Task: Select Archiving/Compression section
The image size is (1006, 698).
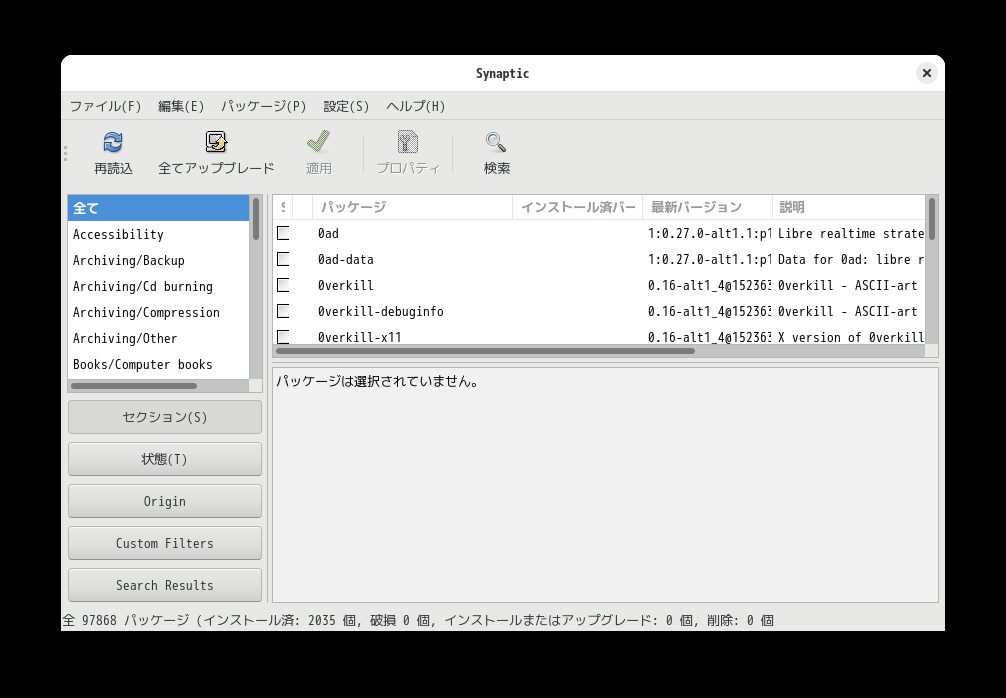Action: click(x=158, y=312)
